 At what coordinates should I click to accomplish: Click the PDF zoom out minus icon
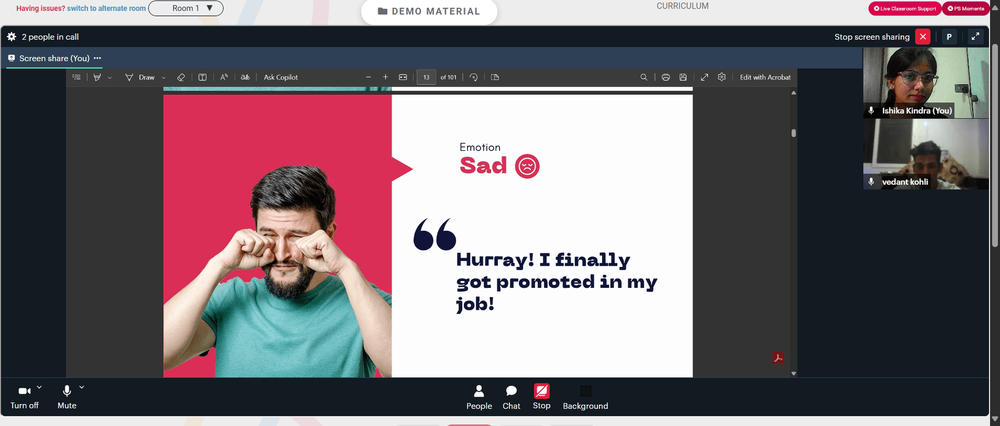368,77
